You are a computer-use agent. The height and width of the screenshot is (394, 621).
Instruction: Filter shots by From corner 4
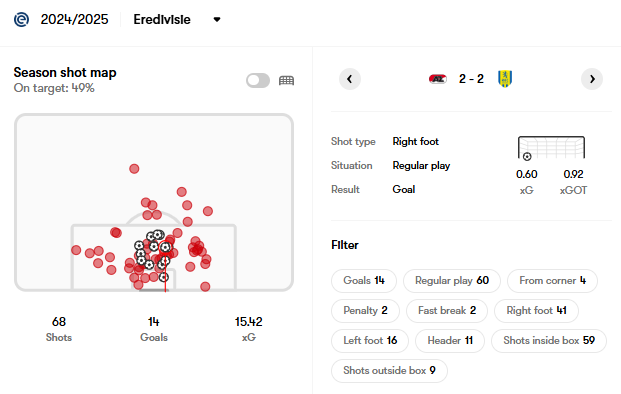tap(552, 281)
